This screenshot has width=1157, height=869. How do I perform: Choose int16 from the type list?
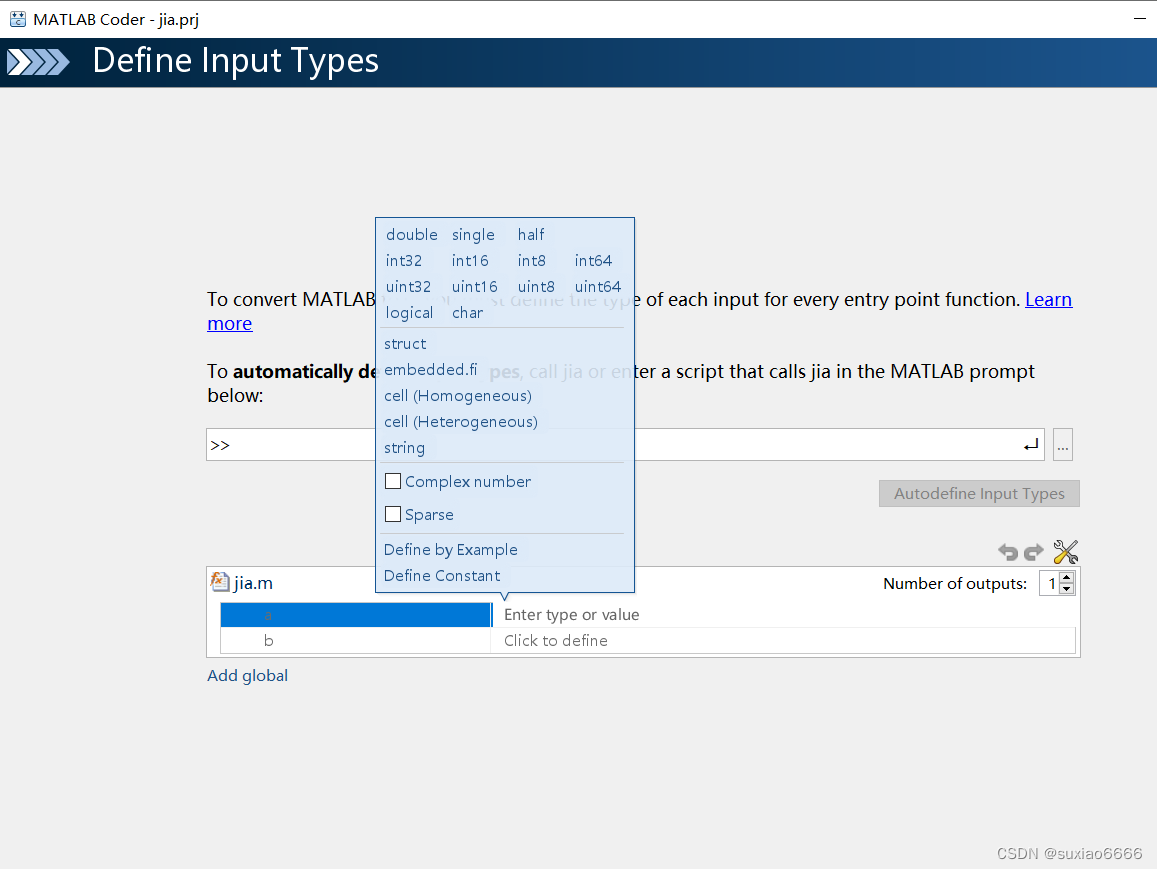coord(470,260)
